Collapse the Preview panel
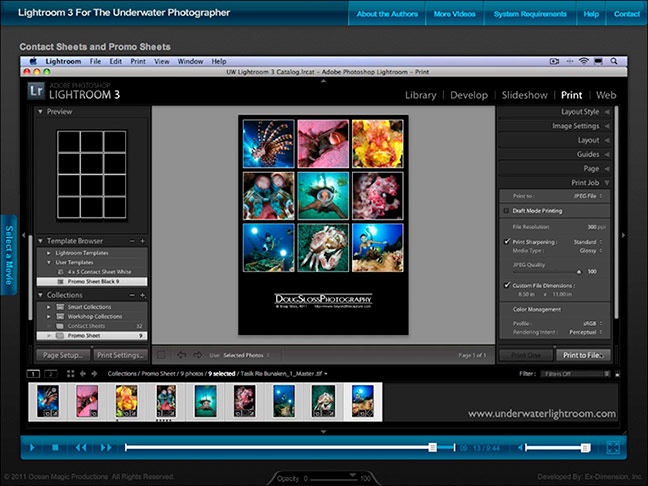The image size is (648, 486). point(40,112)
